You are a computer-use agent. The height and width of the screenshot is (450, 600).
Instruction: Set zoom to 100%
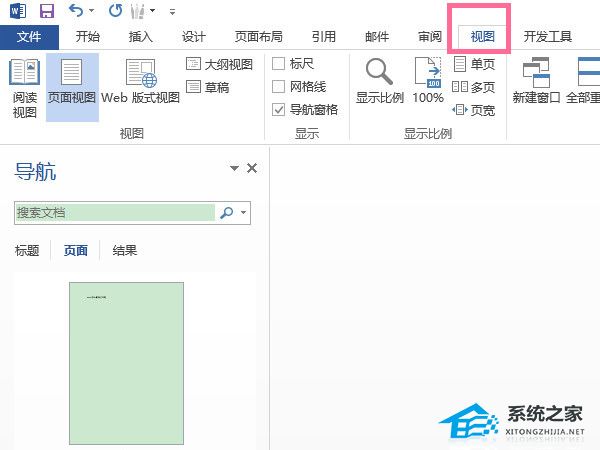click(428, 81)
